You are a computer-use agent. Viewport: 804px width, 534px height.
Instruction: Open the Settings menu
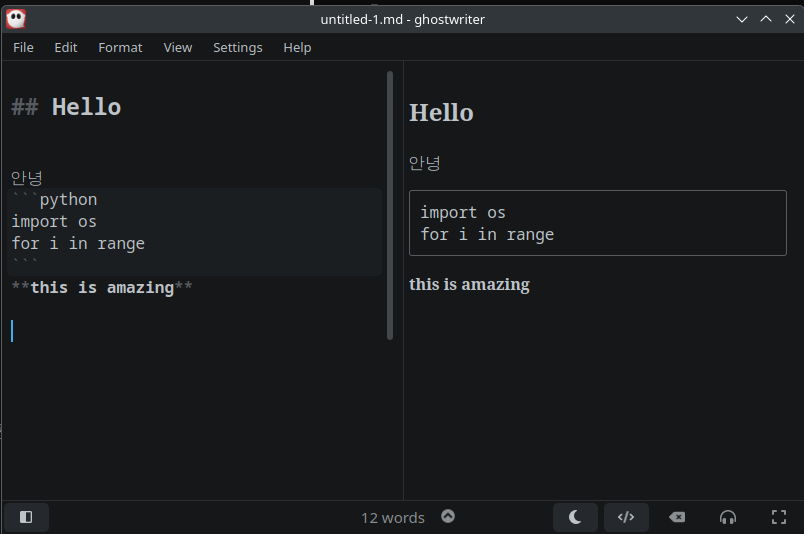click(237, 48)
